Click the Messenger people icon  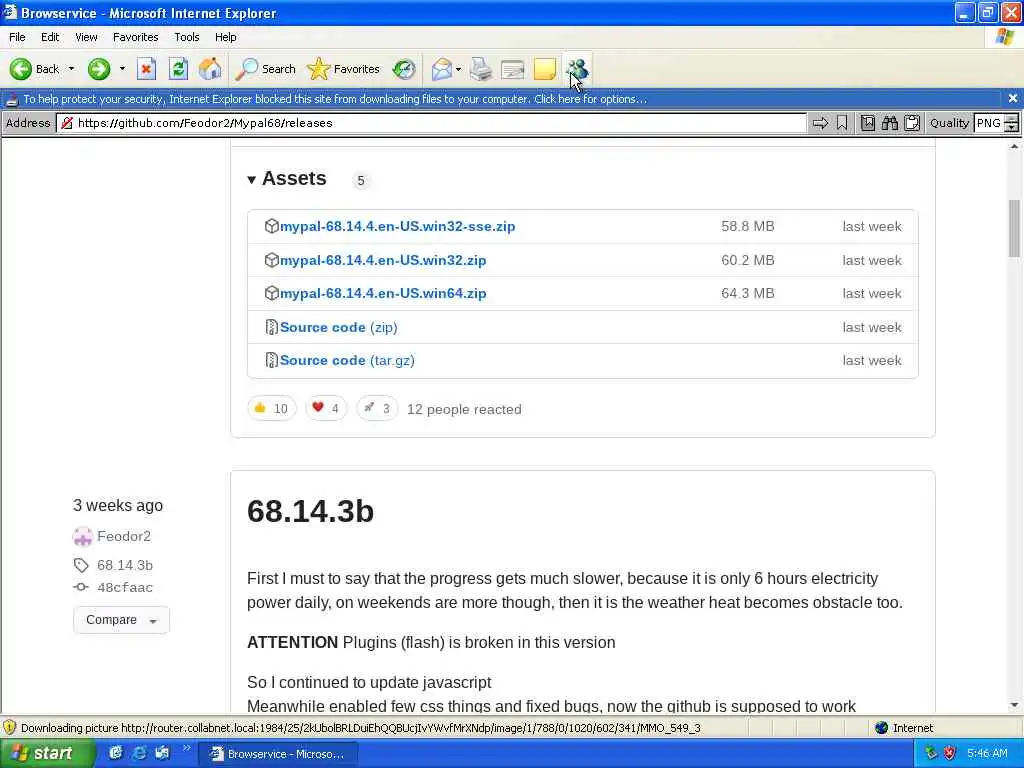pyautogui.click(x=577, y=69)
